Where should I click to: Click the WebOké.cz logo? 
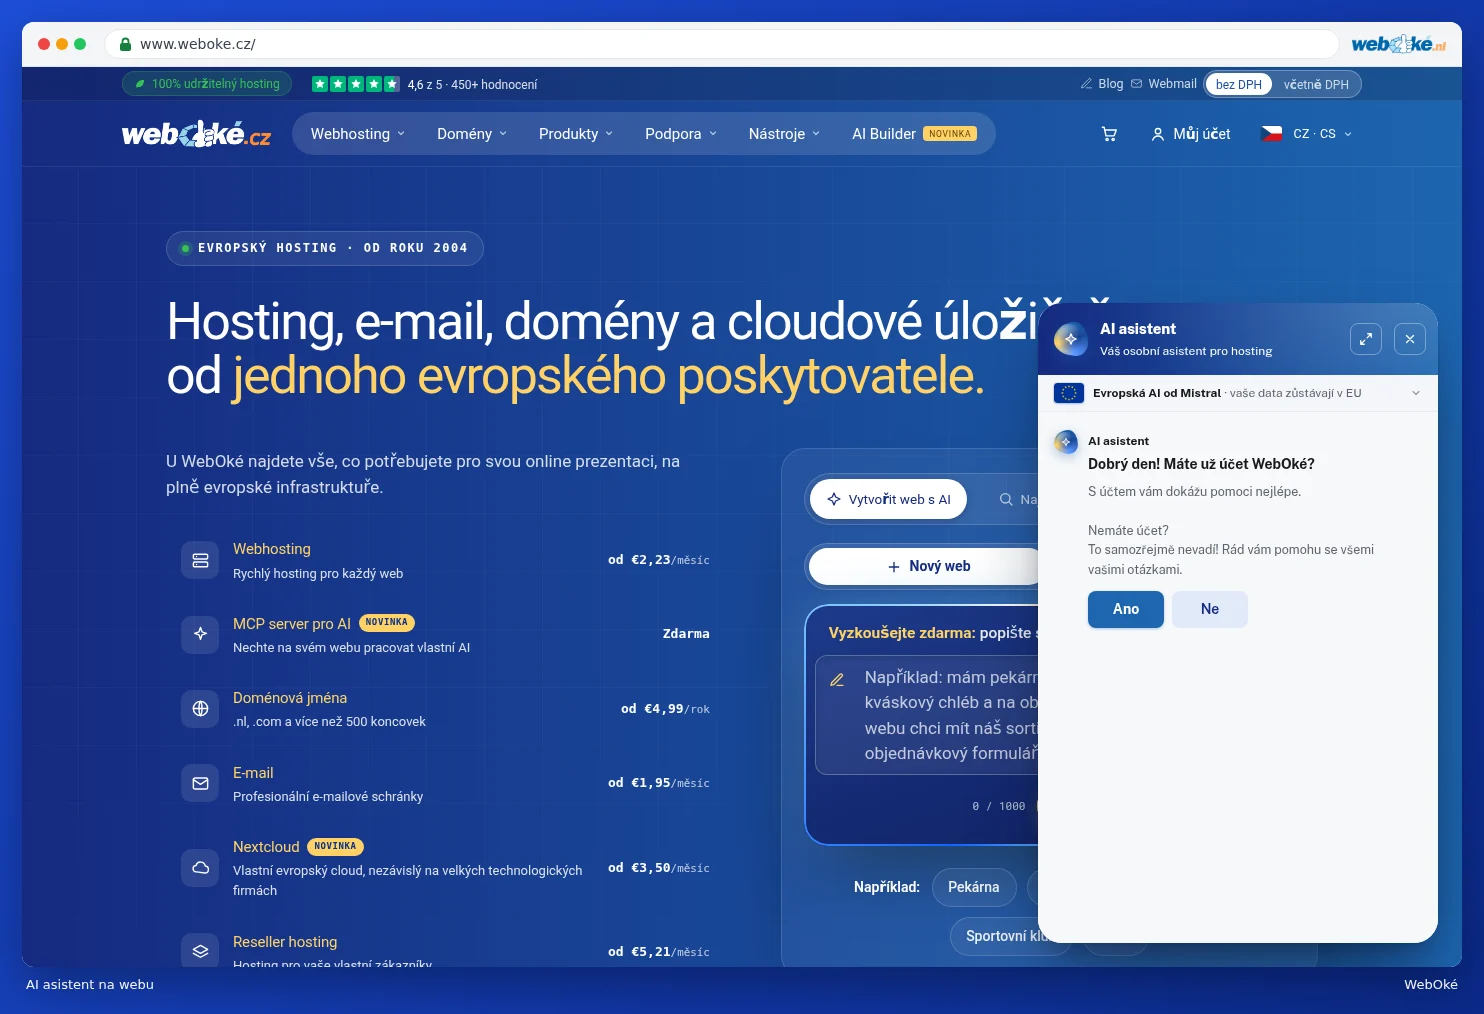(196, 134)
